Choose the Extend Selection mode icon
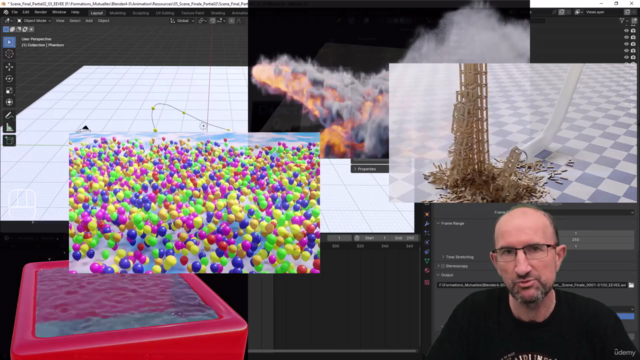 pyautogui.click(x=12, y=29)
